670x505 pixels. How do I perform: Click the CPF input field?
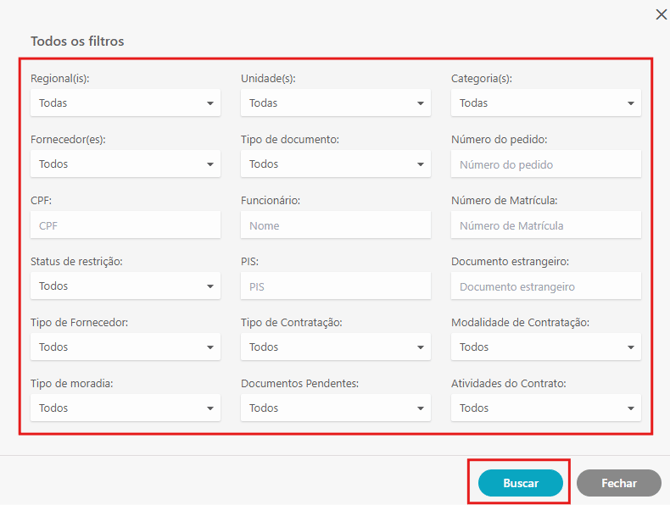[x=125, y=225]
